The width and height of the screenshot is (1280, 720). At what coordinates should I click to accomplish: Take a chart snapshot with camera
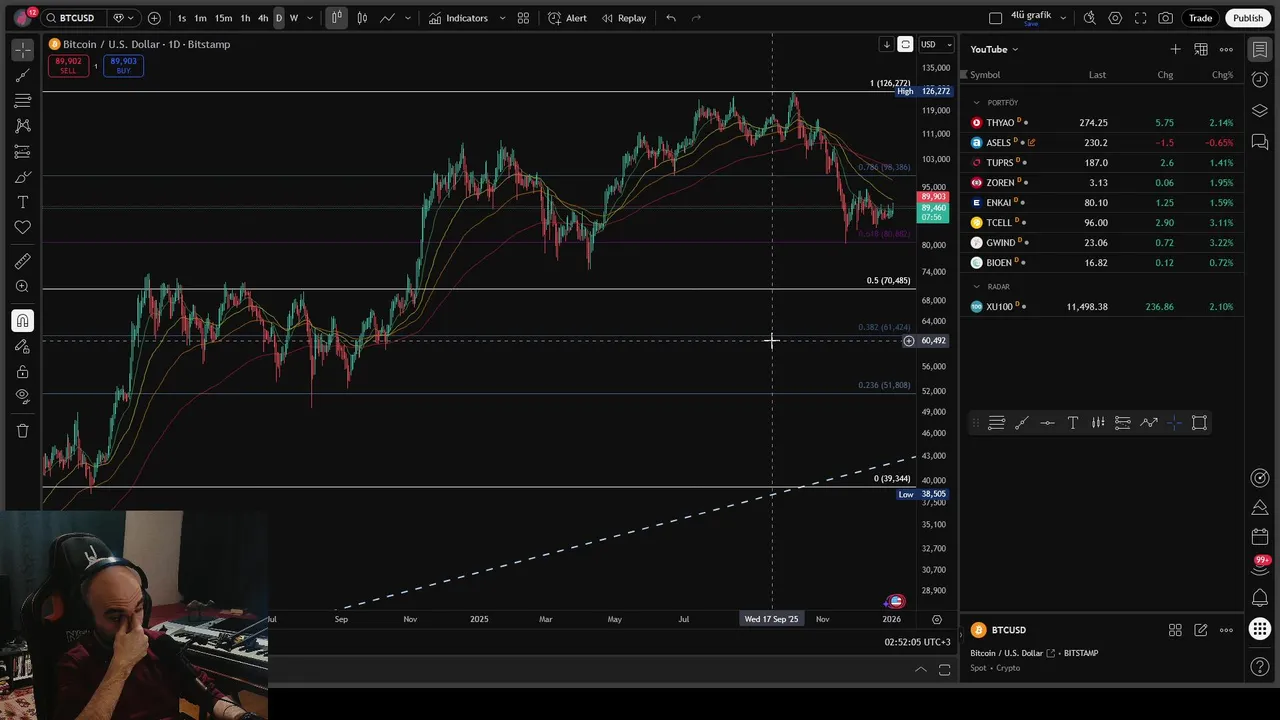click(1166, 18)
